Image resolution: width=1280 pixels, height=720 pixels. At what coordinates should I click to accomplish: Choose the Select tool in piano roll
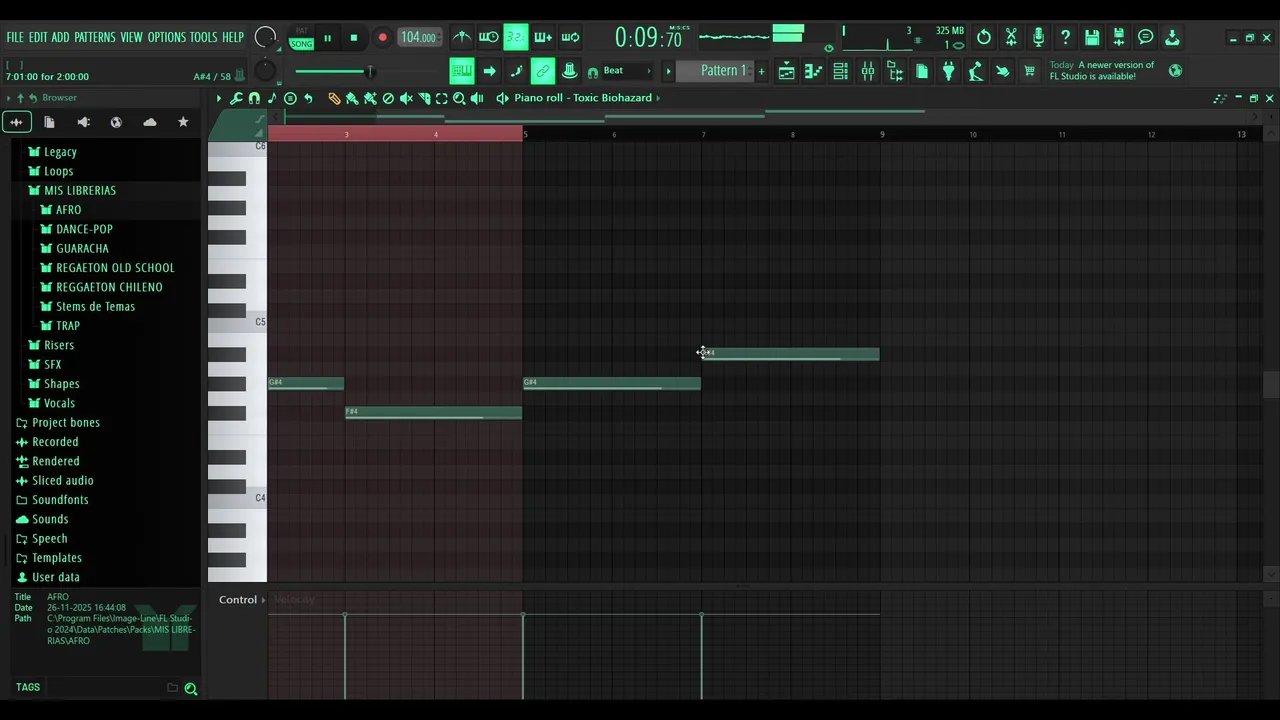tap(441, 98)
